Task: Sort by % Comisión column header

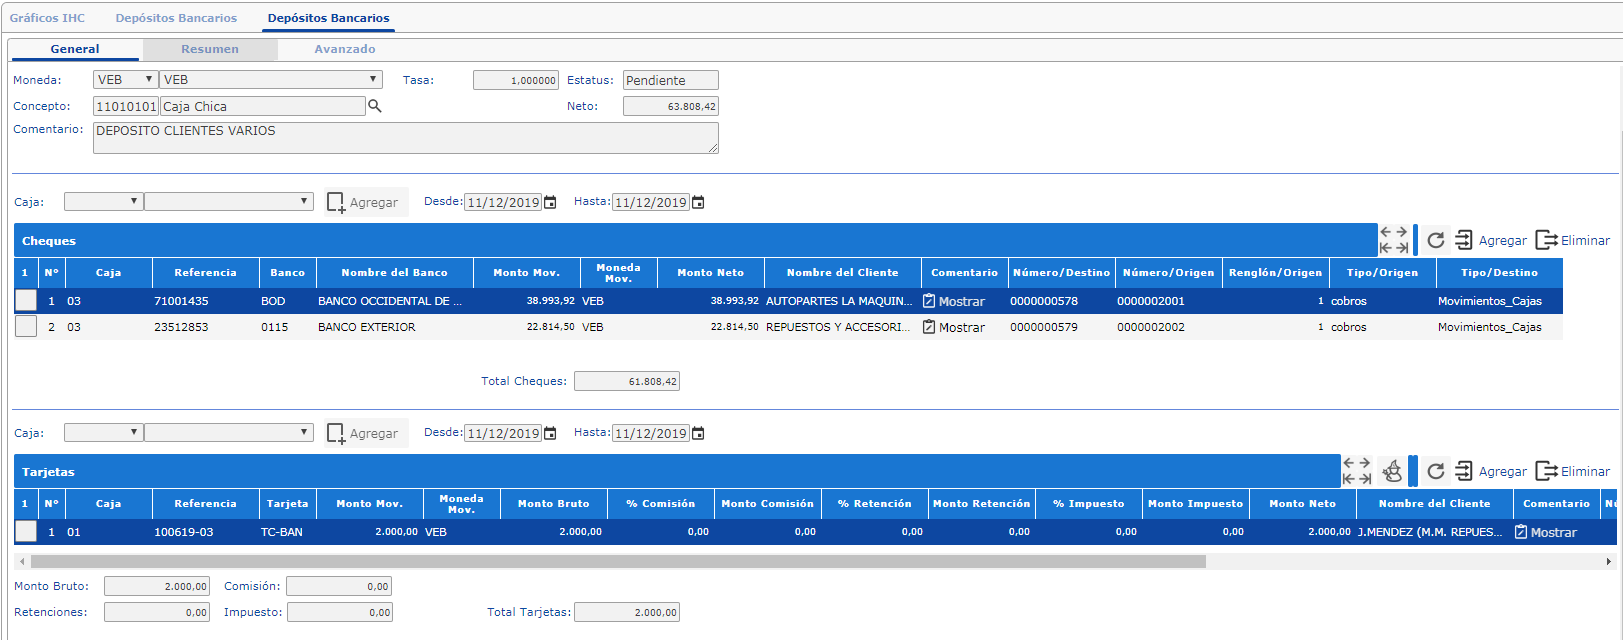Action: point(661,503)
